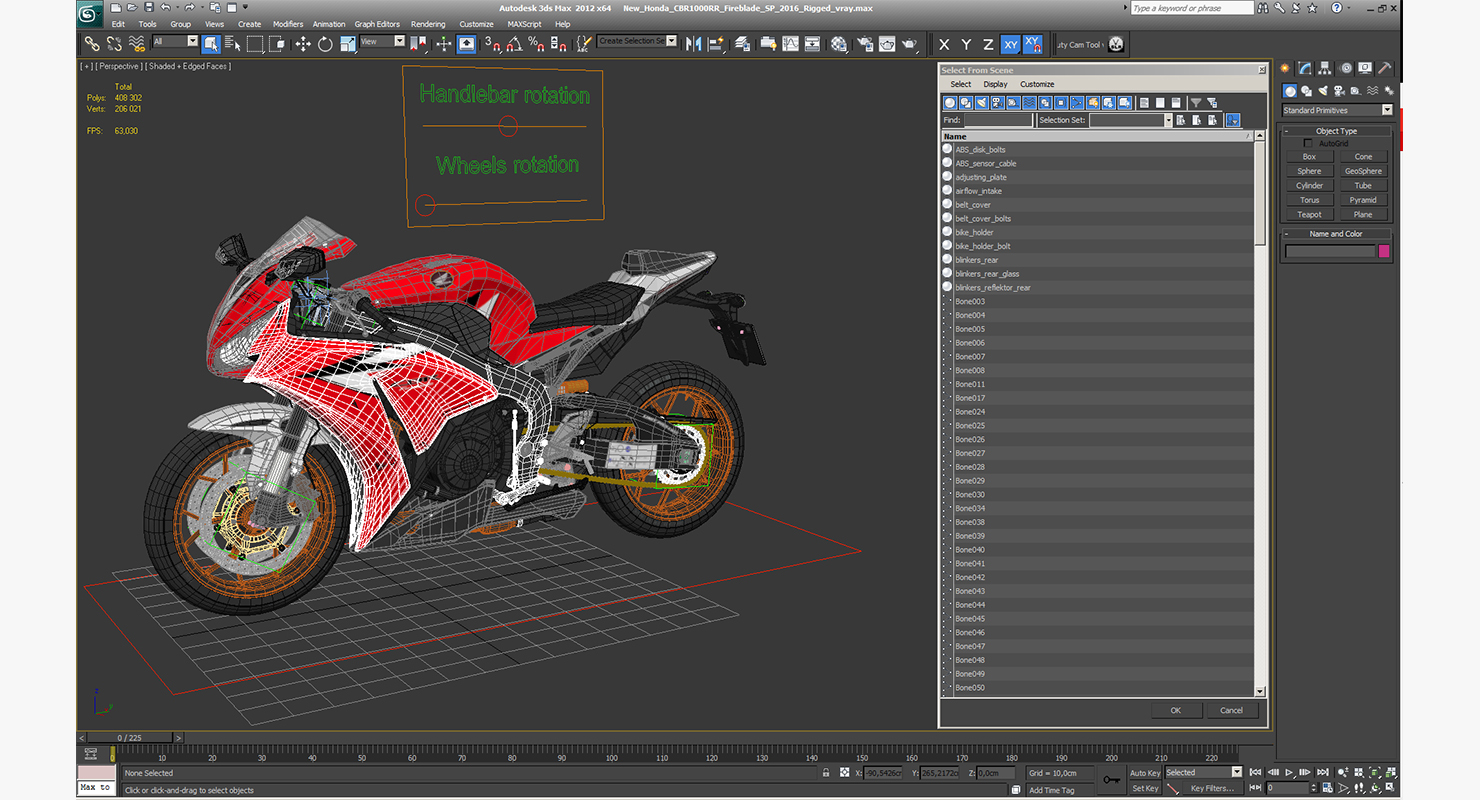
Task: Toggle the 3D Snaps button
Action: click(x=494, y=44)
